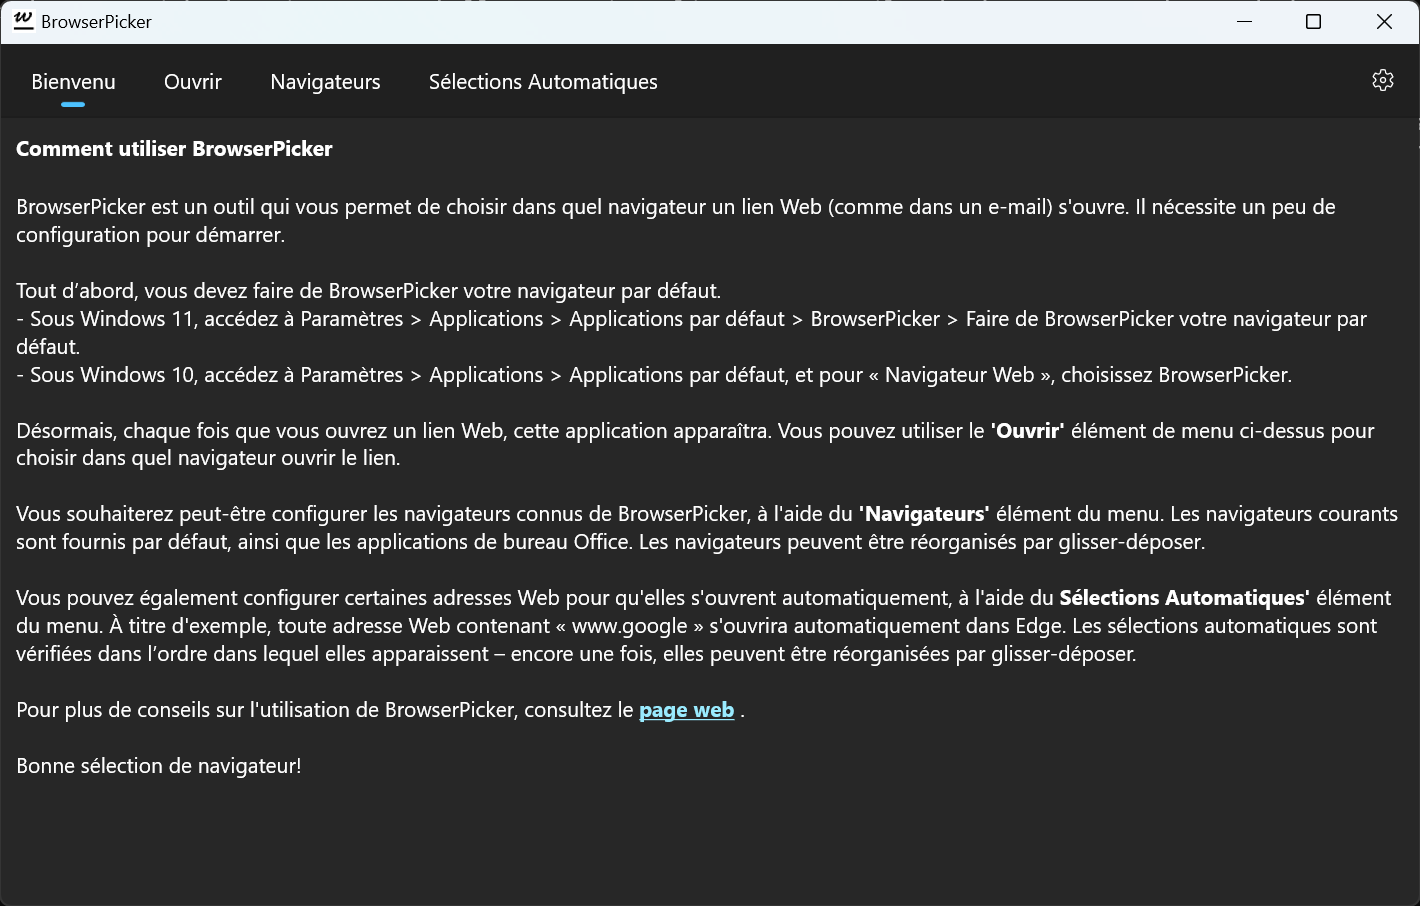Select the Sélections Automatiques tab
The image size is (1420, 906).
pos(543,82)
